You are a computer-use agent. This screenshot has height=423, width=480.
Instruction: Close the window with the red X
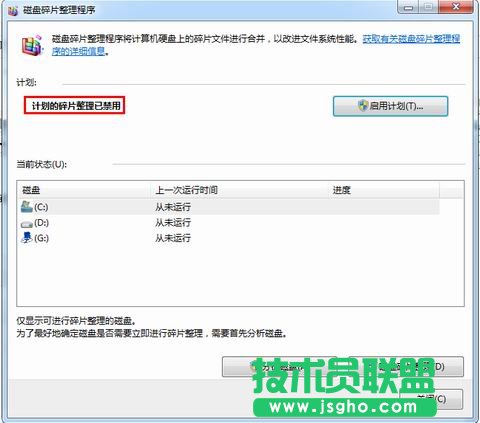click(x=456, y=7)
